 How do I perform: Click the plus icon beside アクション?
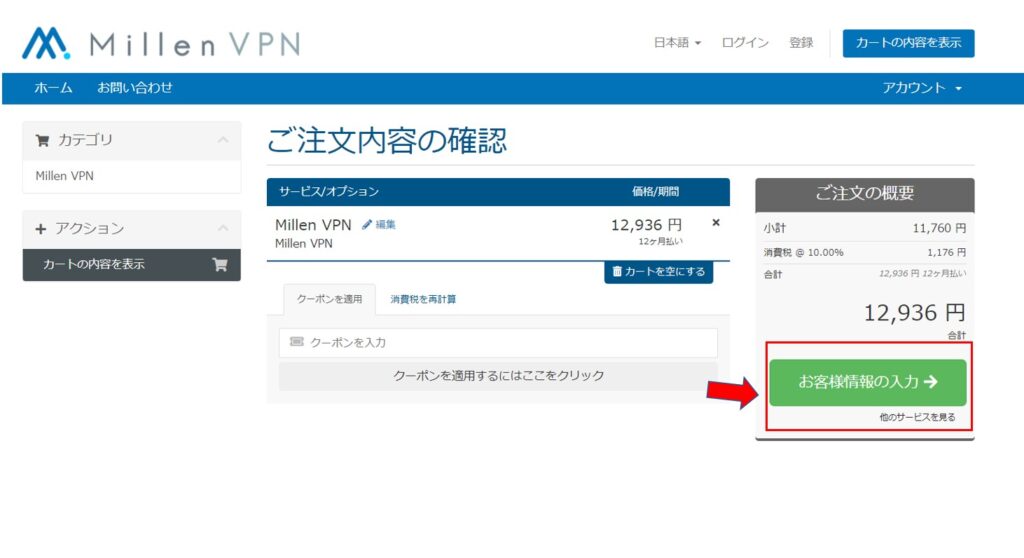pyautogui.click(x=40, y=229)
